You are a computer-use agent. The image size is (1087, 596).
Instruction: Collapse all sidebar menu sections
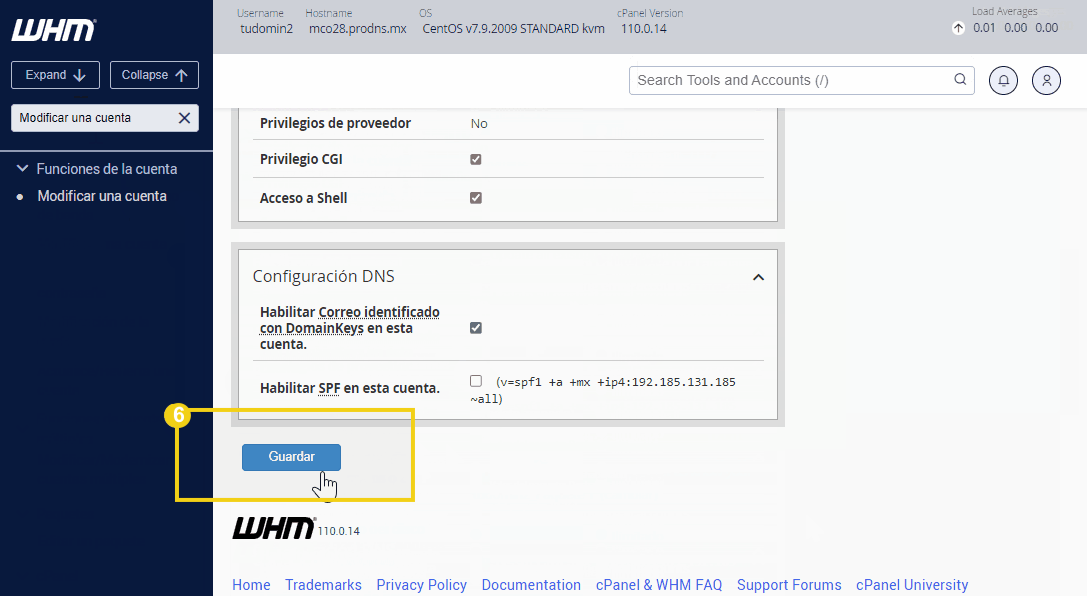[154, 75]
